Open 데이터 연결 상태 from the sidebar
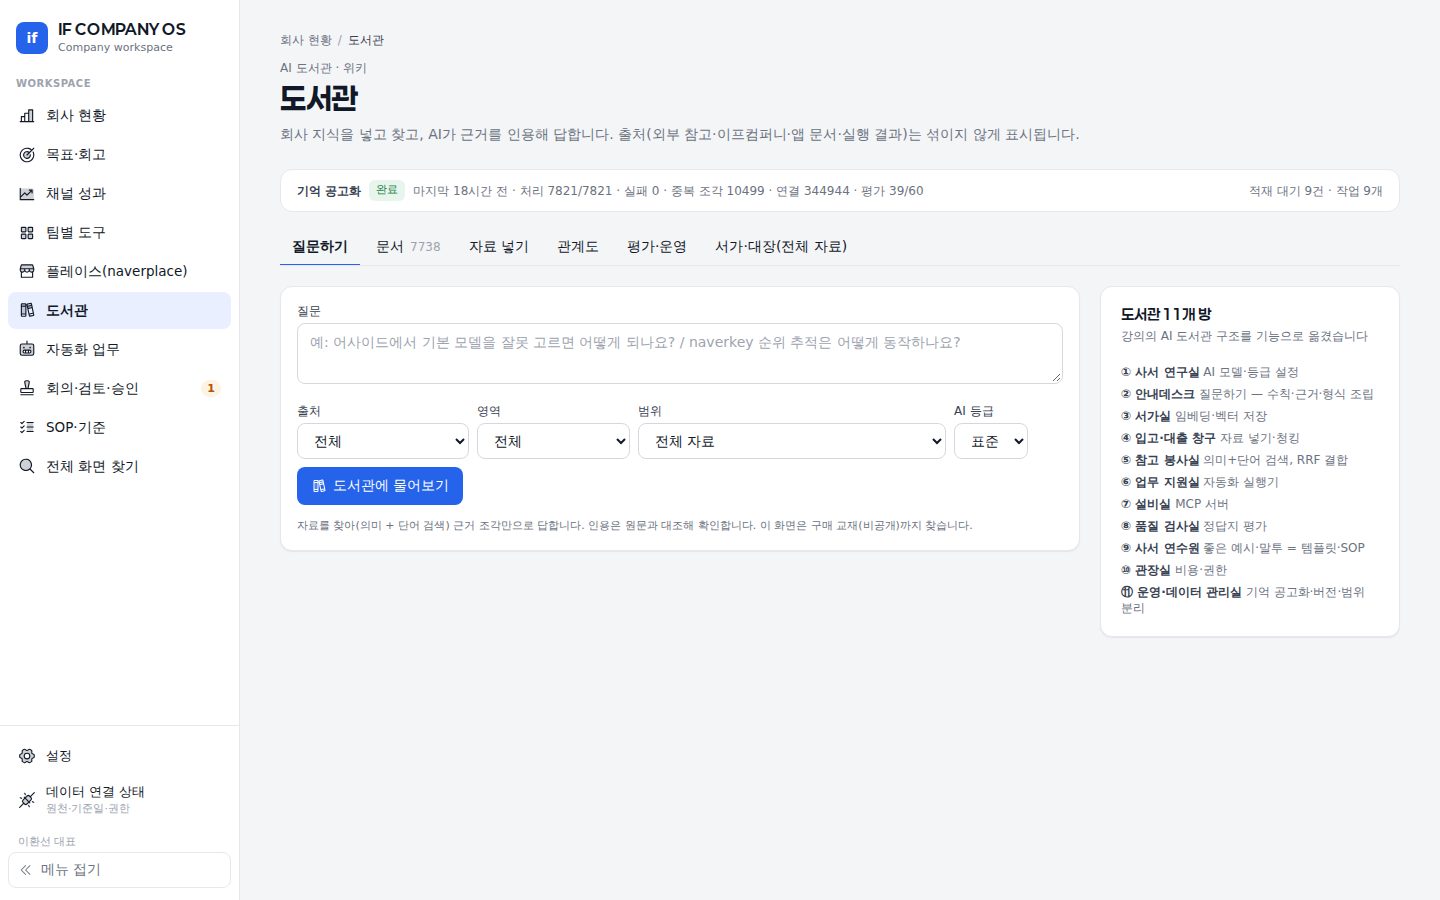This screenshot has height=900, width=1440. pyautogui.click(x=119, y=800)
